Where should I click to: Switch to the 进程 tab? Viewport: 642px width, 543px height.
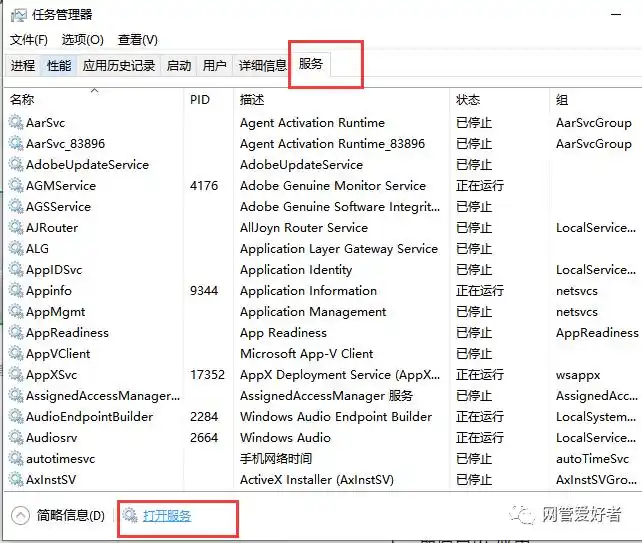tap(23, 65)
